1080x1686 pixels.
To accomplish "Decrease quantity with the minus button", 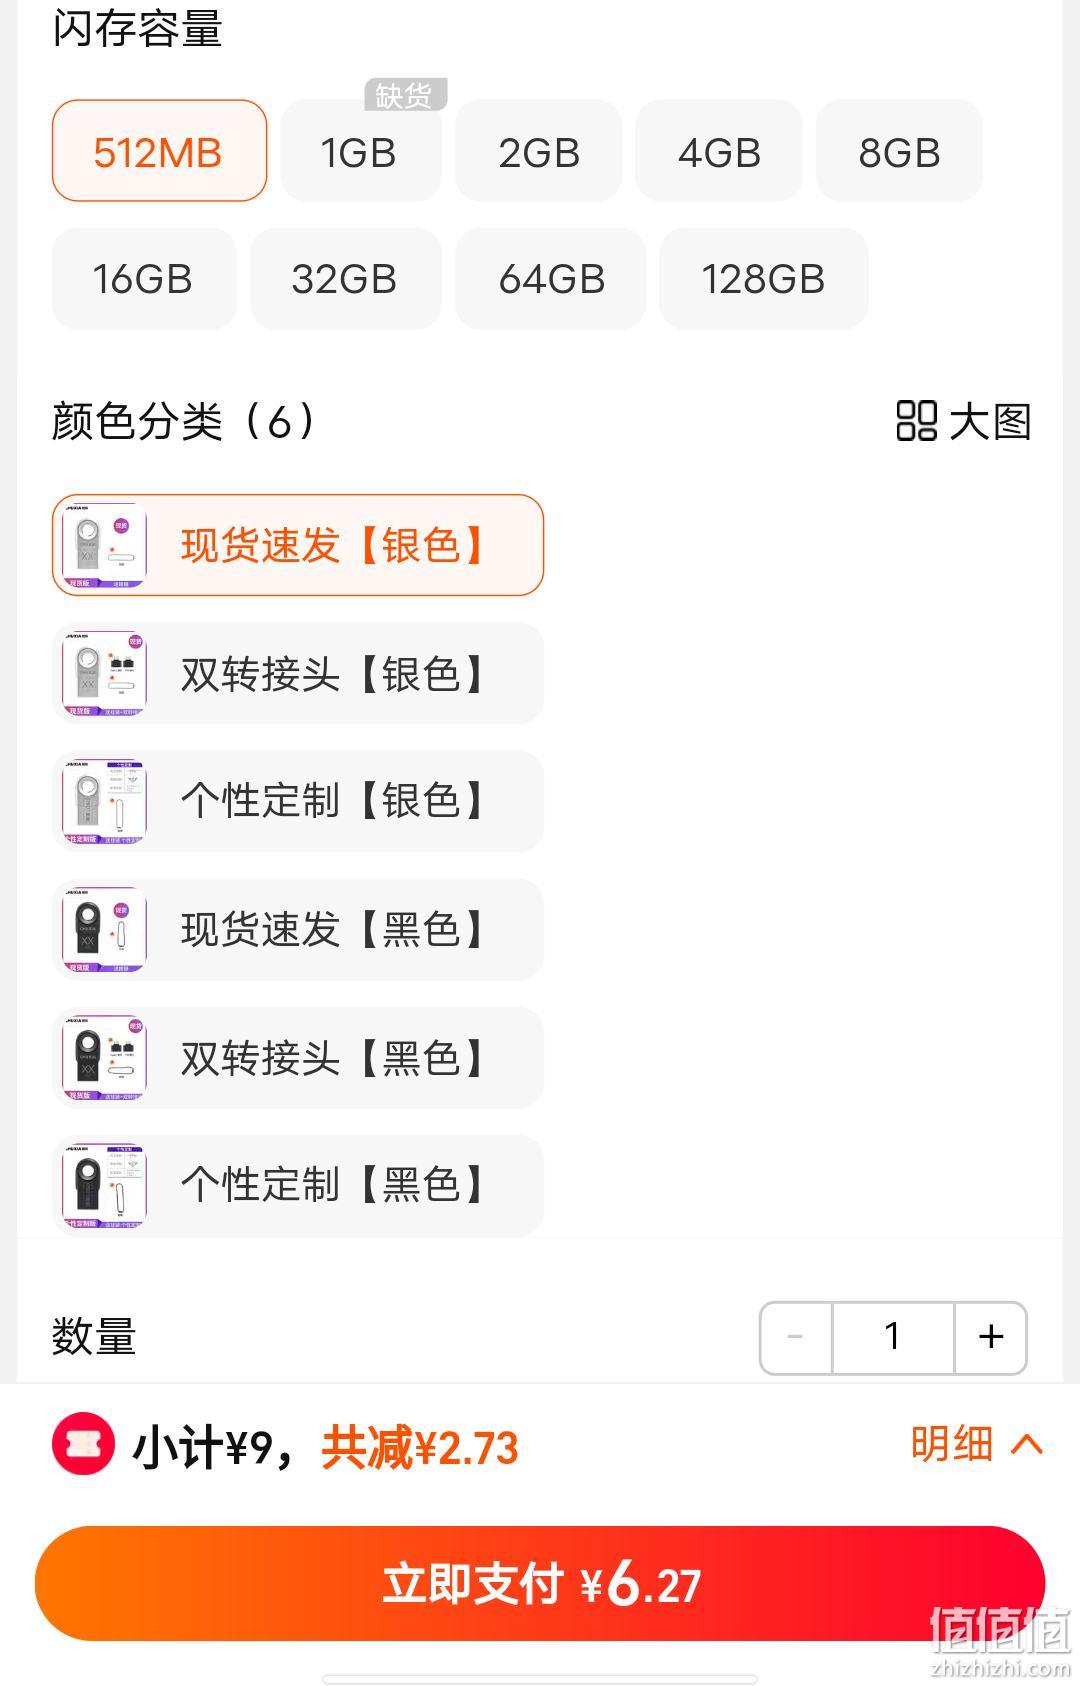I will pyautogui.click(x=796, y=1337).
